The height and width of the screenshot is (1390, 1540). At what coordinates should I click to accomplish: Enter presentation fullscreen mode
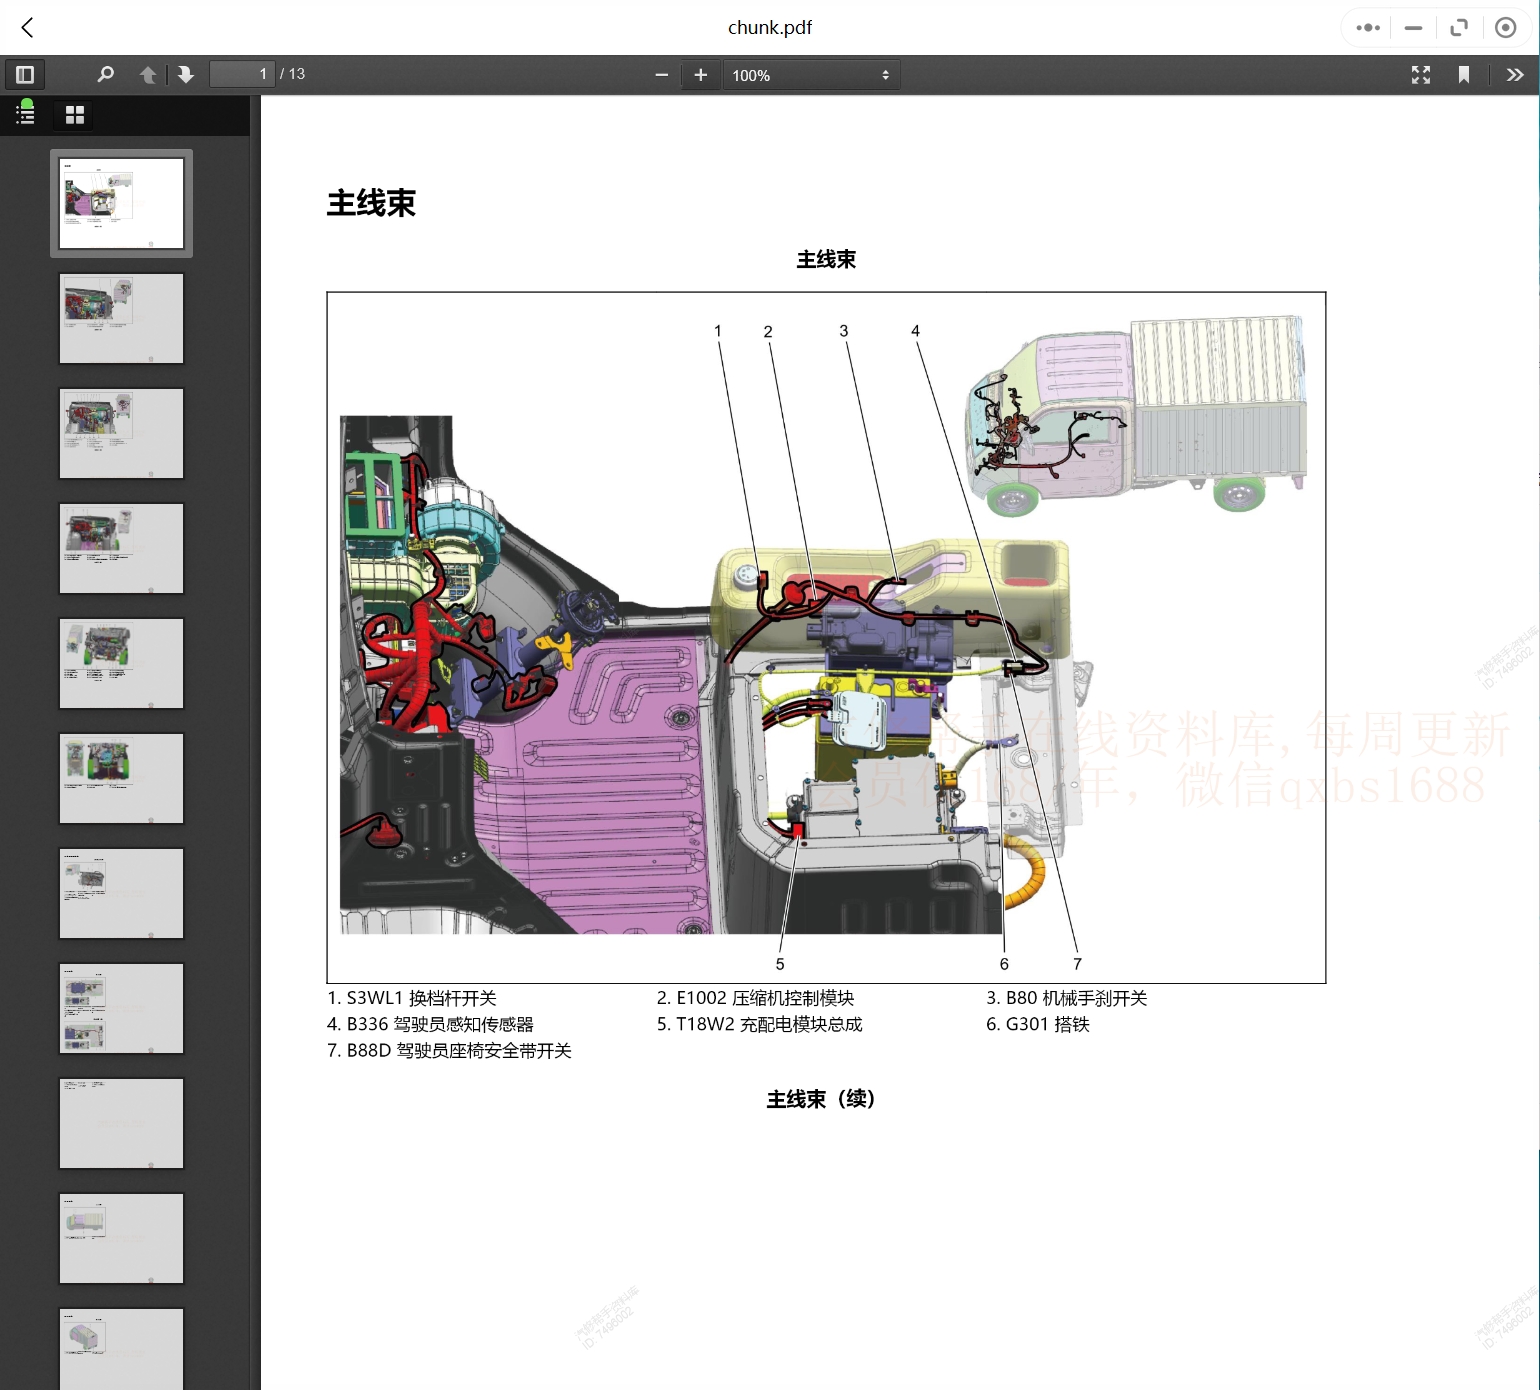pos(1421,74)
